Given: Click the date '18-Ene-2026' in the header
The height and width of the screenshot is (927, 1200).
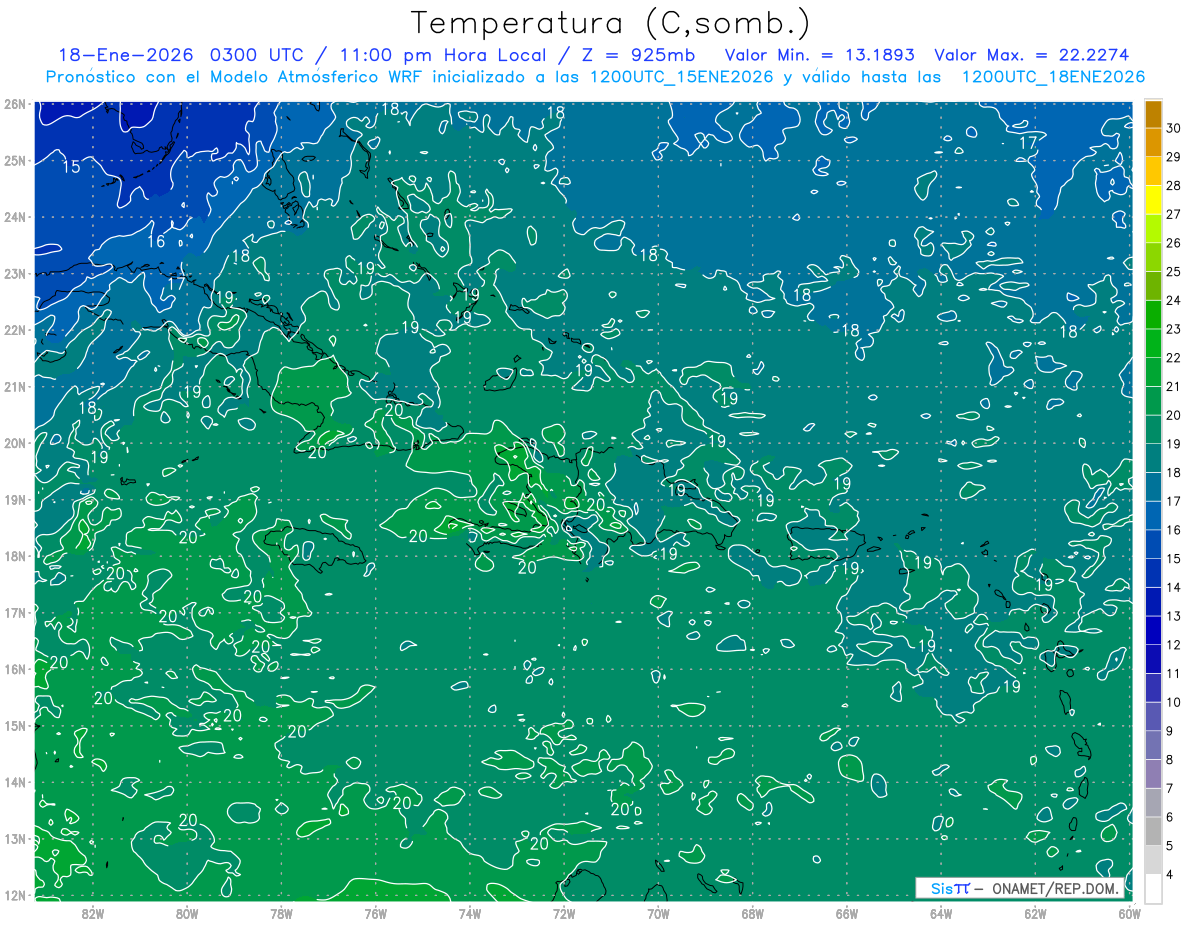Looking at the screenshot, I should pyautogui.click(x=126, y=55).
